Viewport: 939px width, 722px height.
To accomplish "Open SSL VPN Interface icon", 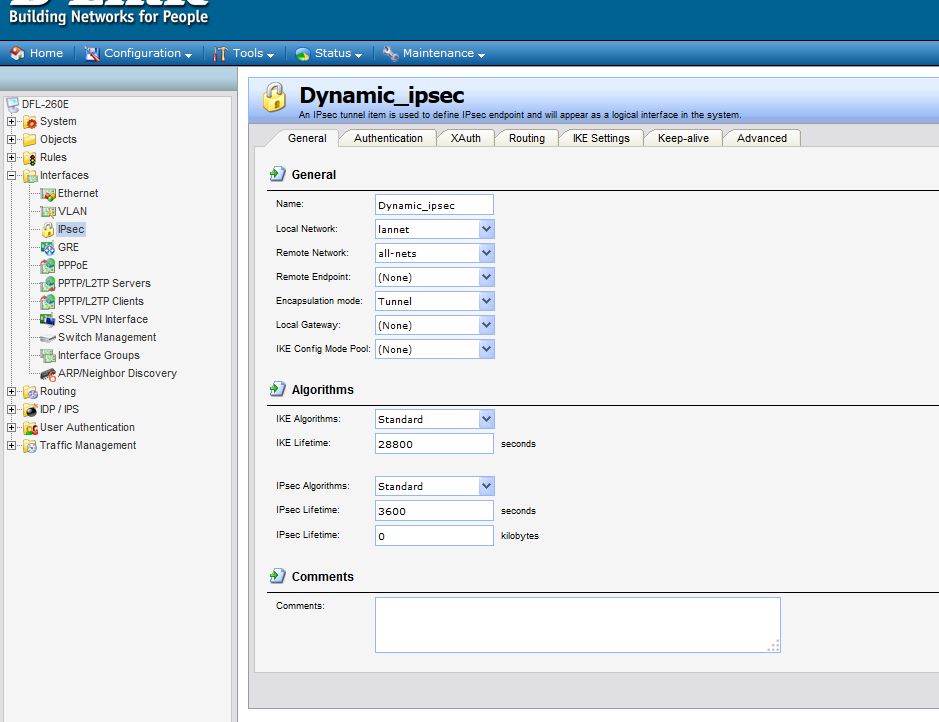I will coord(48,319).
